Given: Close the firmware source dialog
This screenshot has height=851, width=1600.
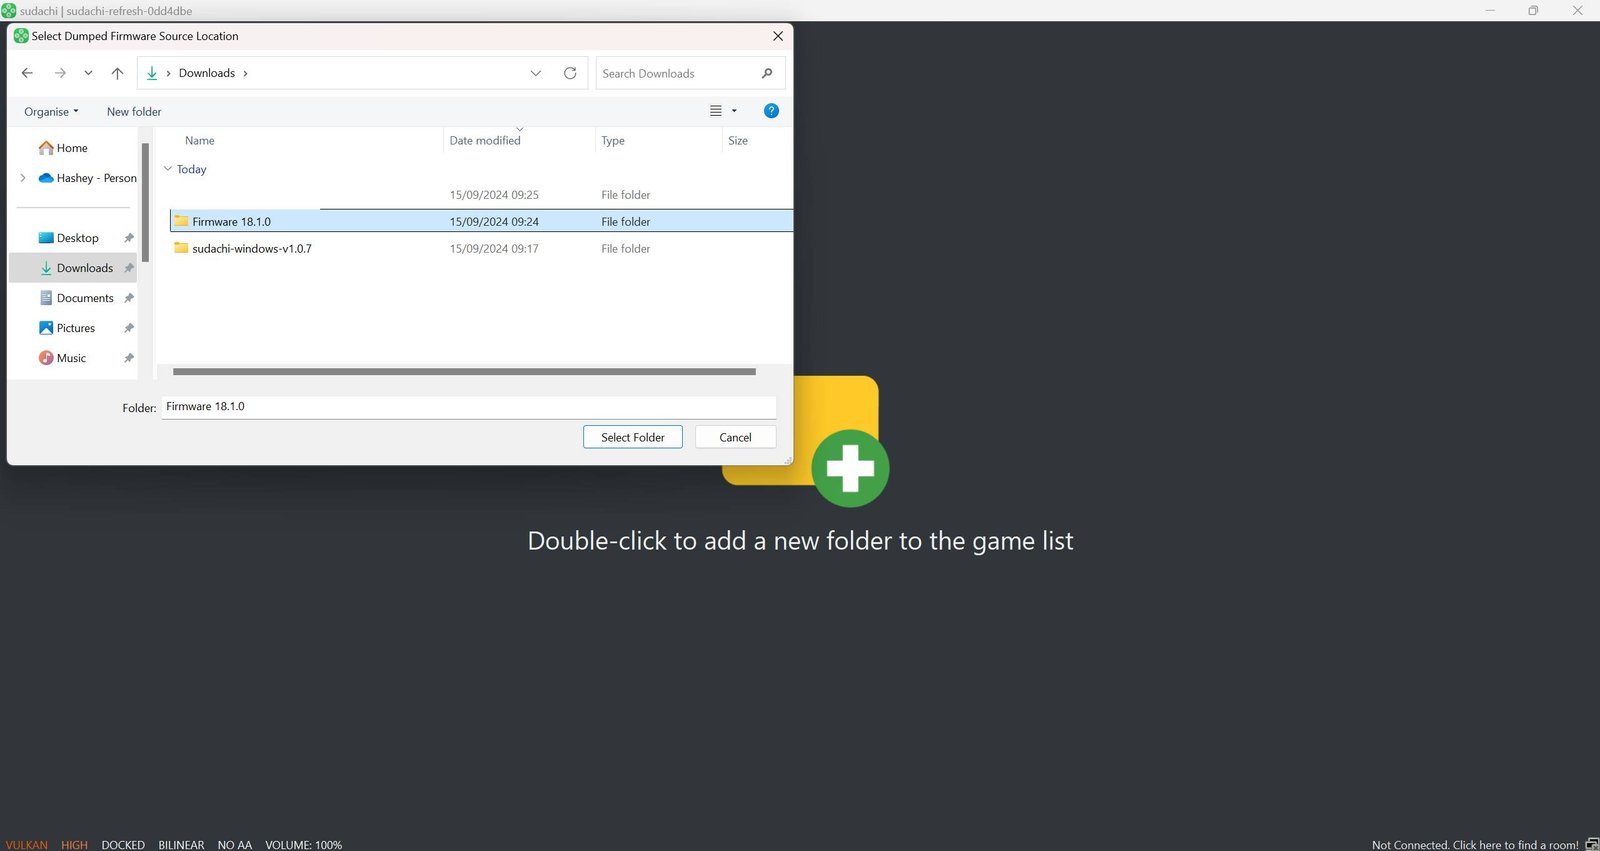Looking at the screenshot, I should pyautogui.click(x=778, y=36).
